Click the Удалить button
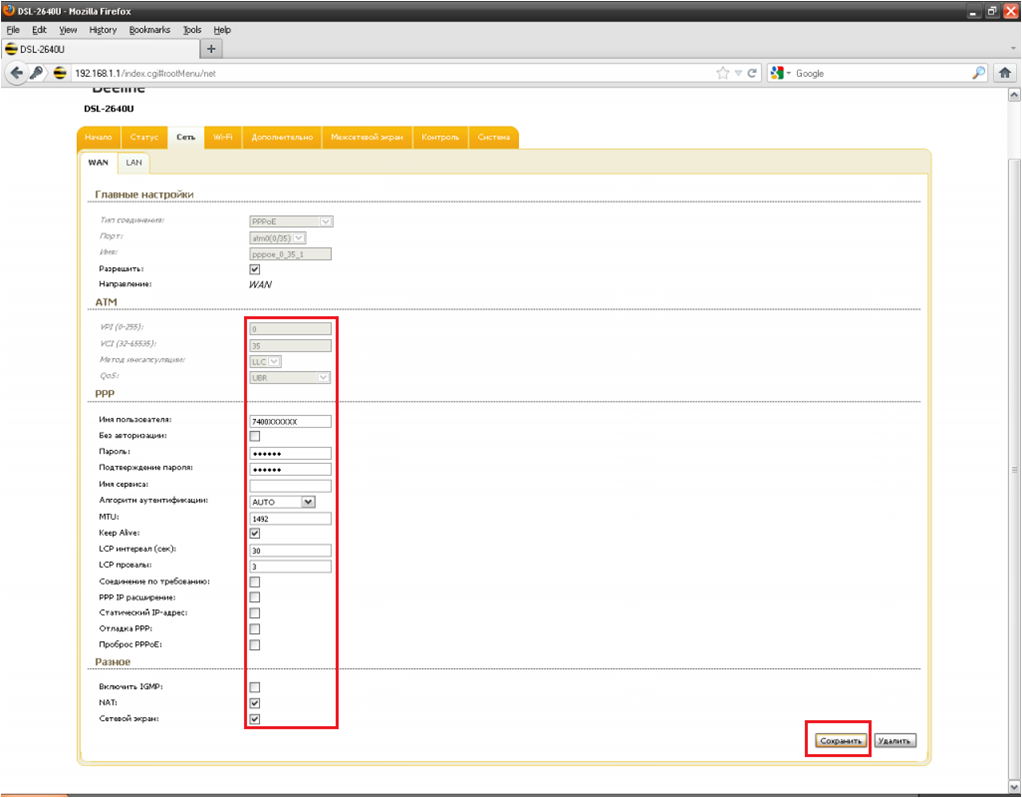The image size is (1022, 798). (894, 741)
